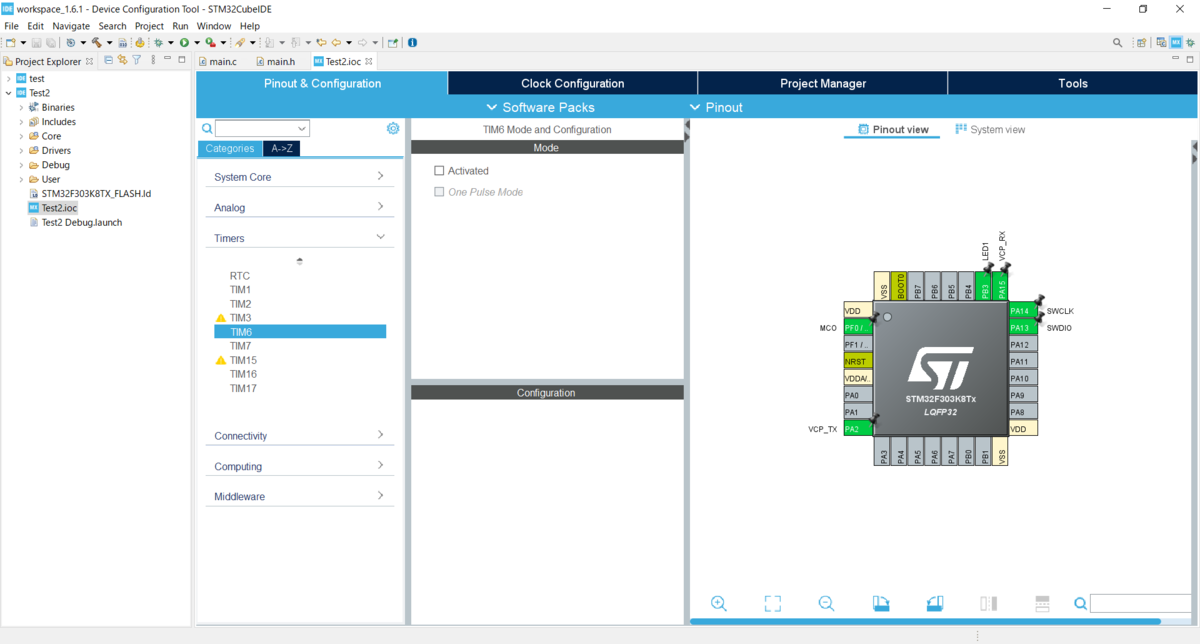
Task: Collapse all in Project Explorer
Action: 109,61
